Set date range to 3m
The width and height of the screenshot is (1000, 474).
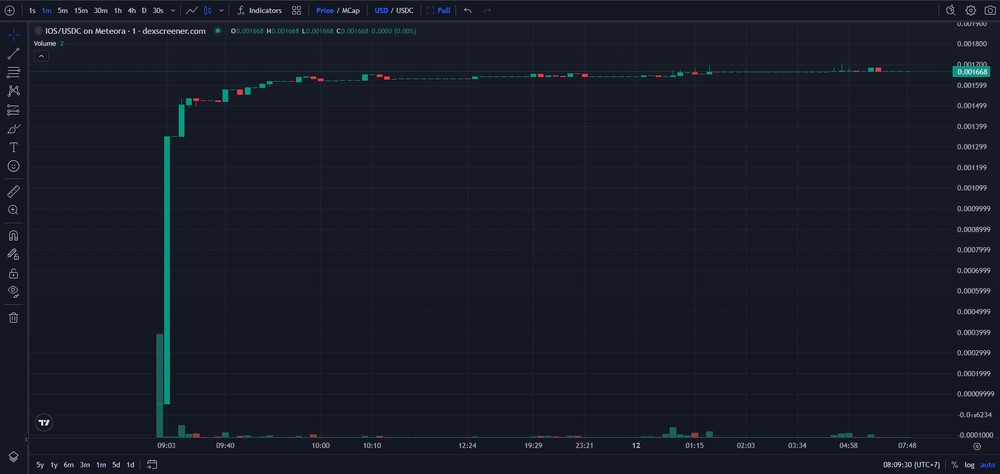85,465
